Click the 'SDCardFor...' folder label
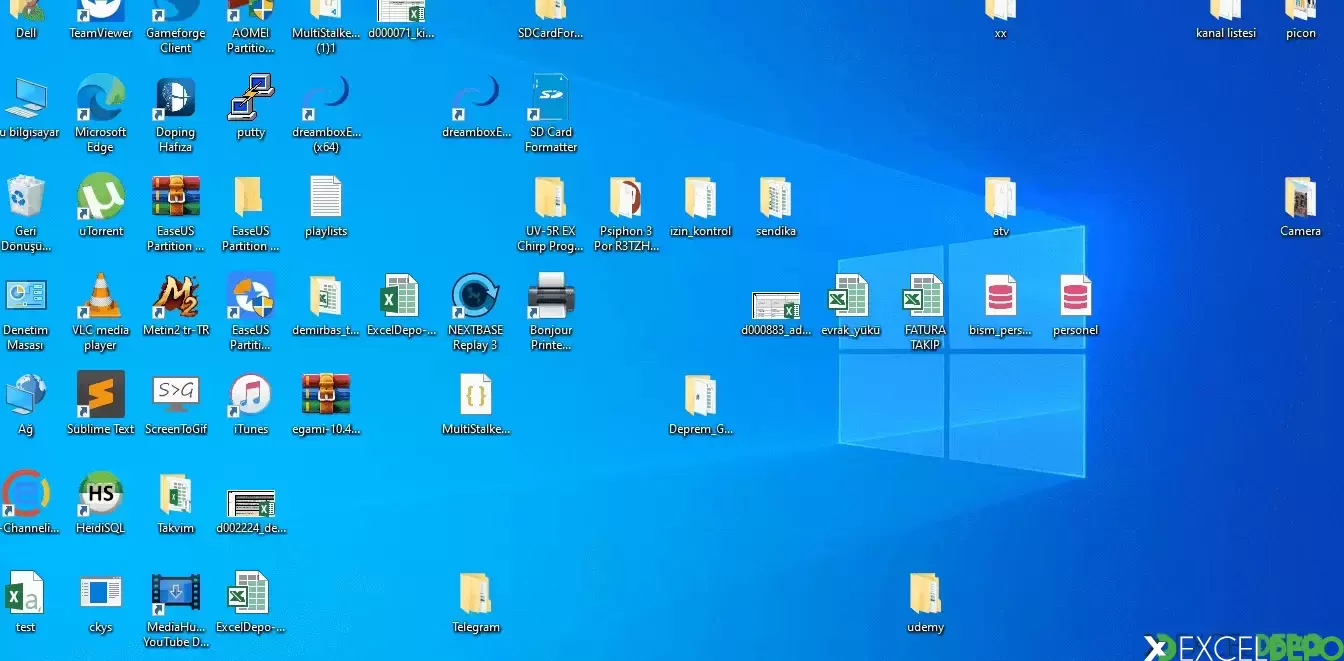The image size is (1344, 661). coord(551,33)
